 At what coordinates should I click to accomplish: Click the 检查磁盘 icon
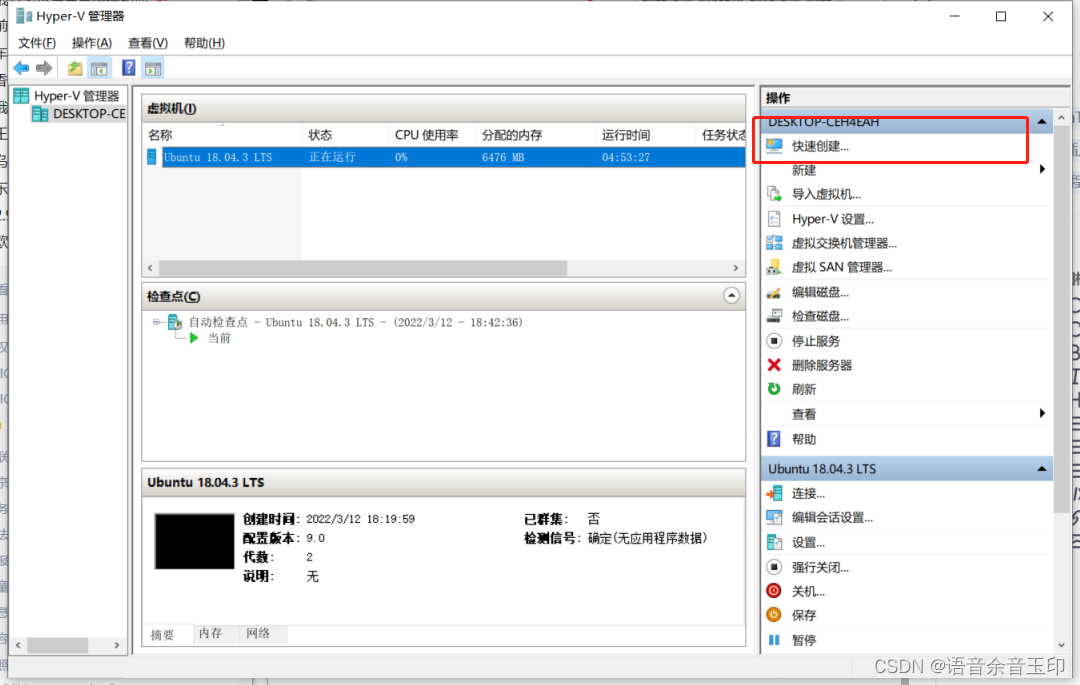pyautogui.click(x=774, y=316)
